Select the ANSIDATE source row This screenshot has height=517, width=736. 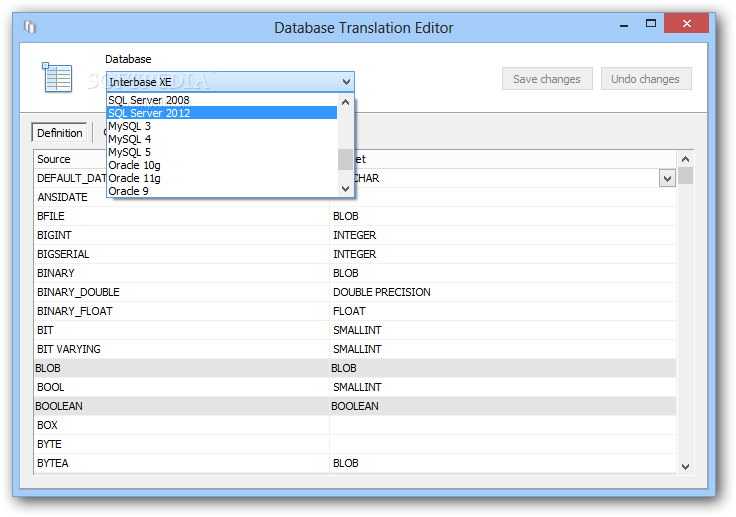(x=181, y=197)
